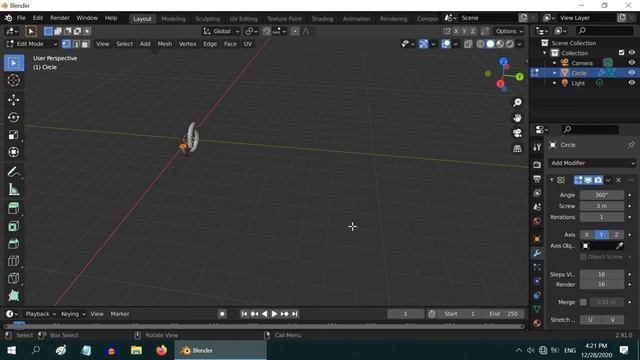Image resolution: width=640 pixels, height=360 pixels.
Task: Hide the Camera in the outliner
Action: 631,63
